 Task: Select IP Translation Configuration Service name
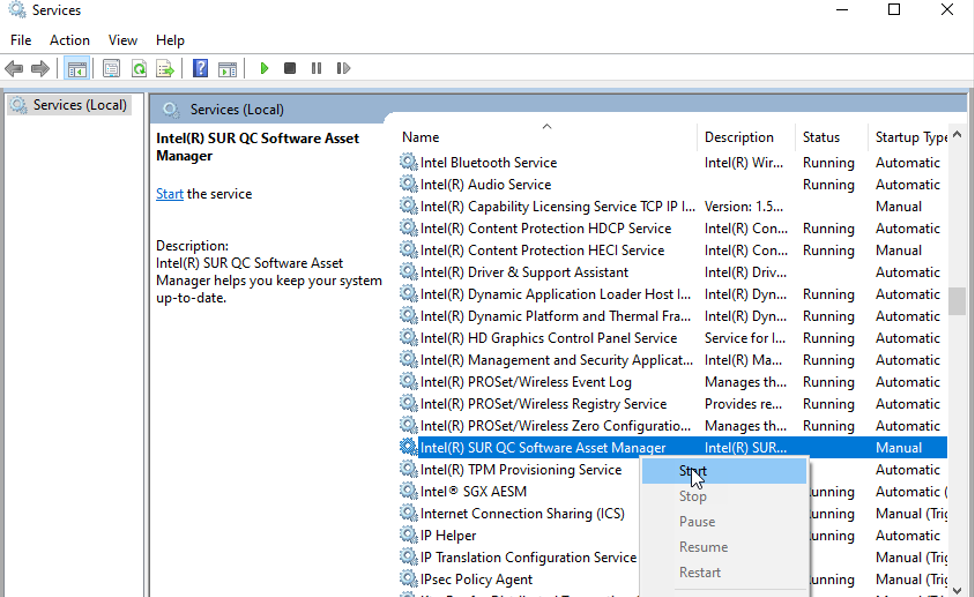pyautogui.click(x=528, y=557)
